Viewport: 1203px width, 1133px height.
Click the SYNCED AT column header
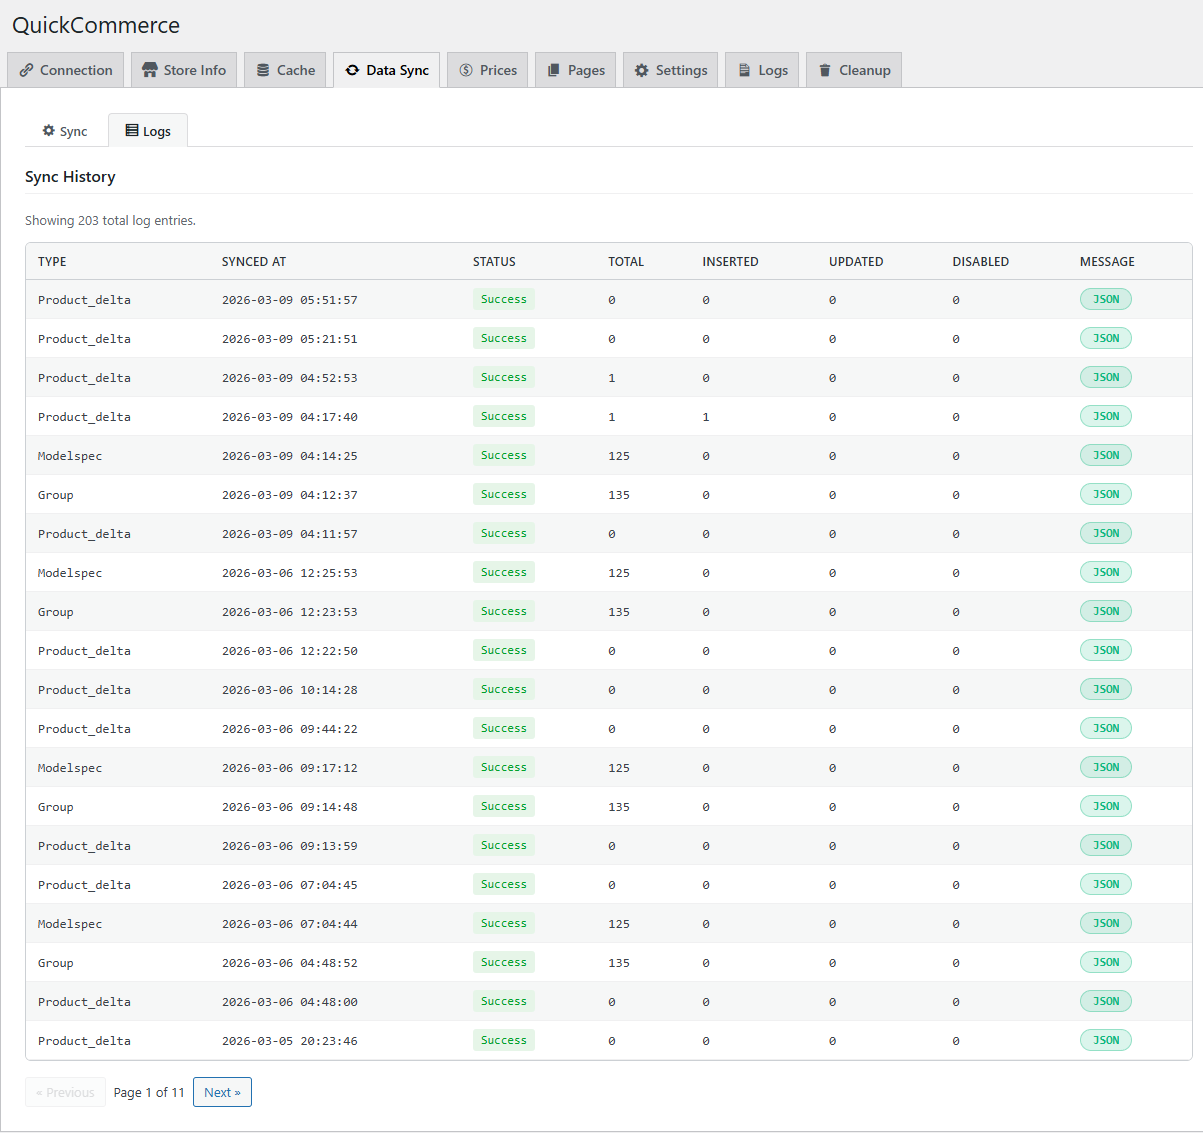pos(254,262)
